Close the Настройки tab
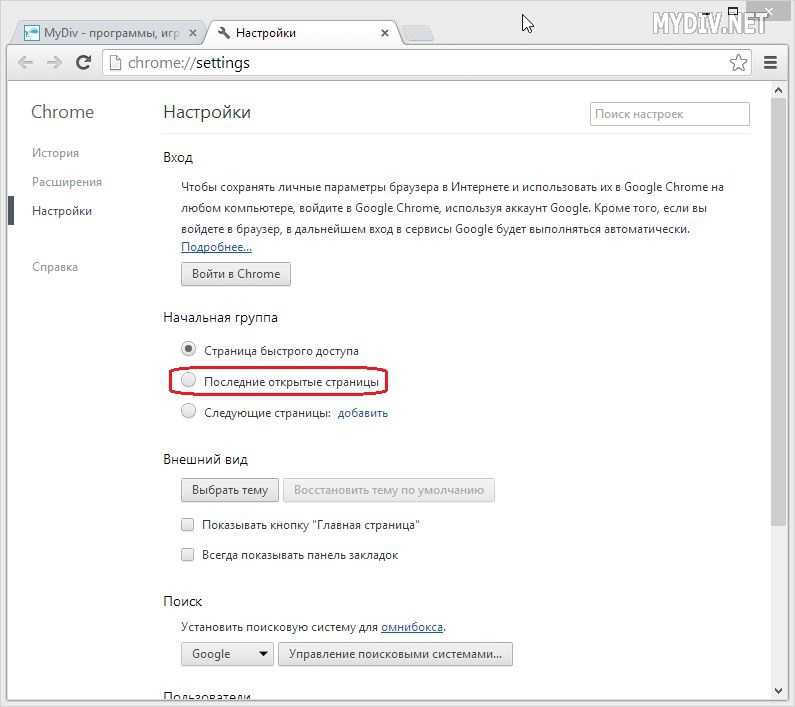 coord(385,33)
